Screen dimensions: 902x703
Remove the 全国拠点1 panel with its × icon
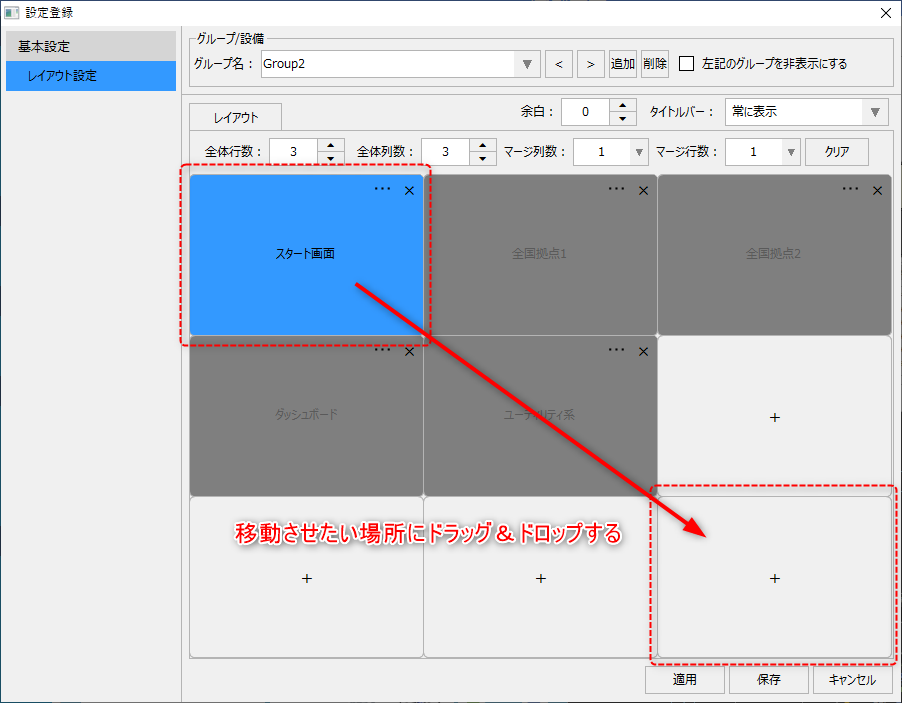click(x=642, y=189)
